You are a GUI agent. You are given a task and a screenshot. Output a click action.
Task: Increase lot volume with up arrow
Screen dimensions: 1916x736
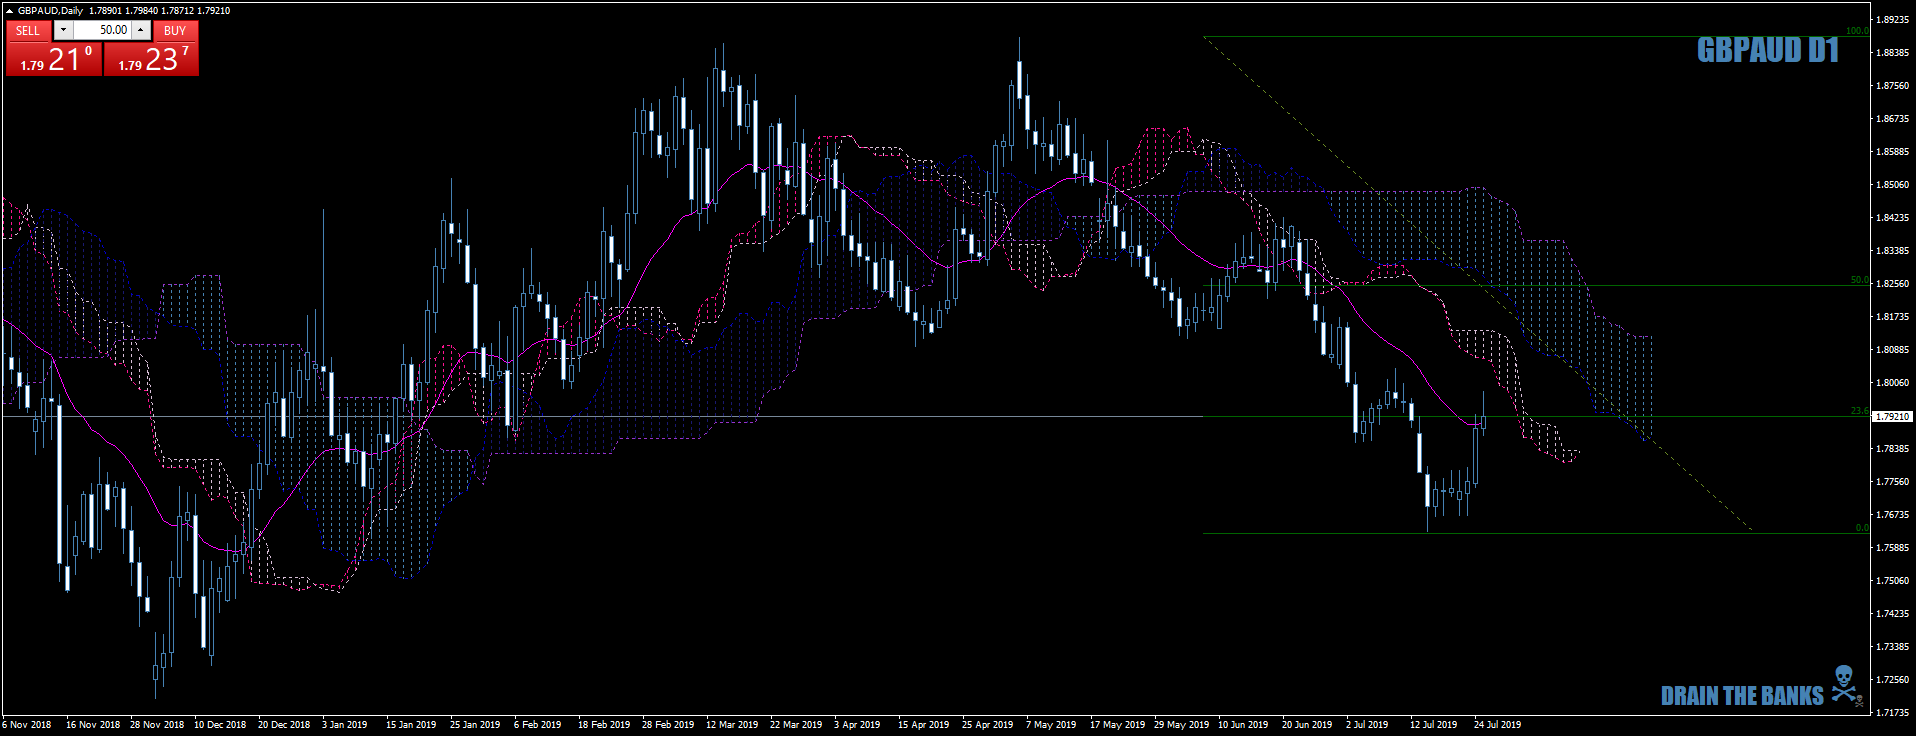click(x=141, y=30)
